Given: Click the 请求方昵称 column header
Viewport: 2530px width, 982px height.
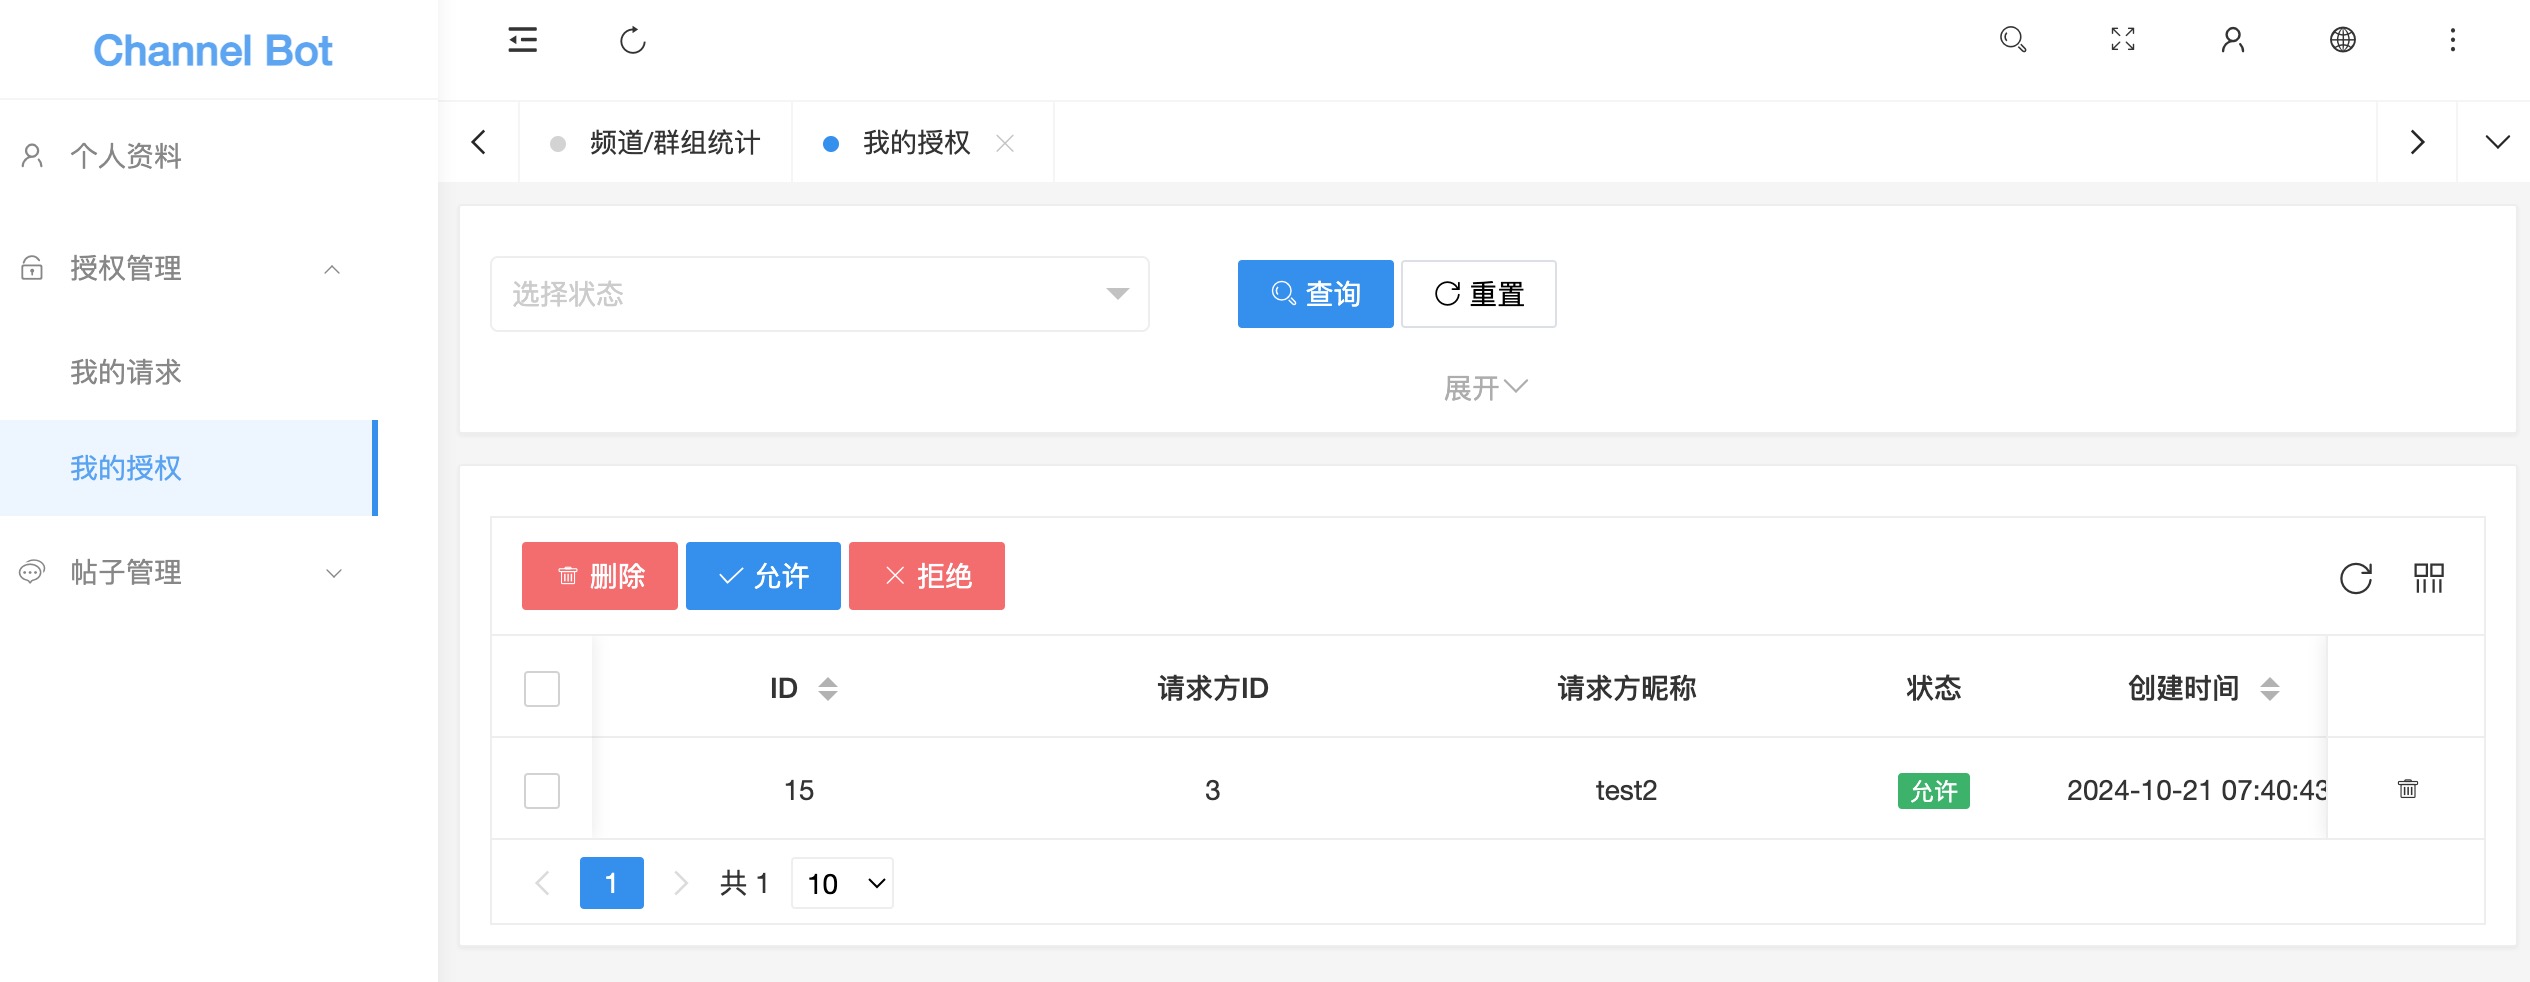Looking at the screenshot, I should (x=1626, y=688).
